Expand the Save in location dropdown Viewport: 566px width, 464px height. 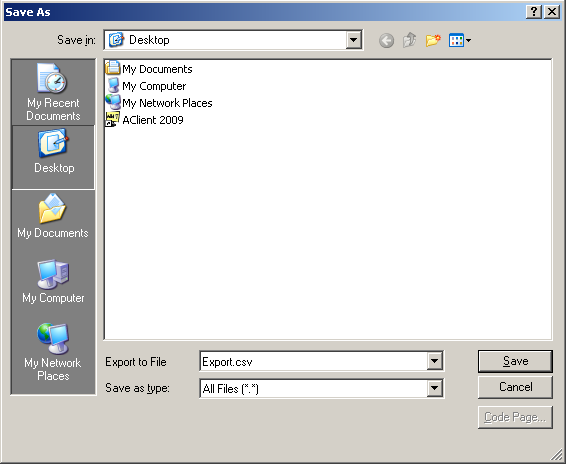coord(353,40)
